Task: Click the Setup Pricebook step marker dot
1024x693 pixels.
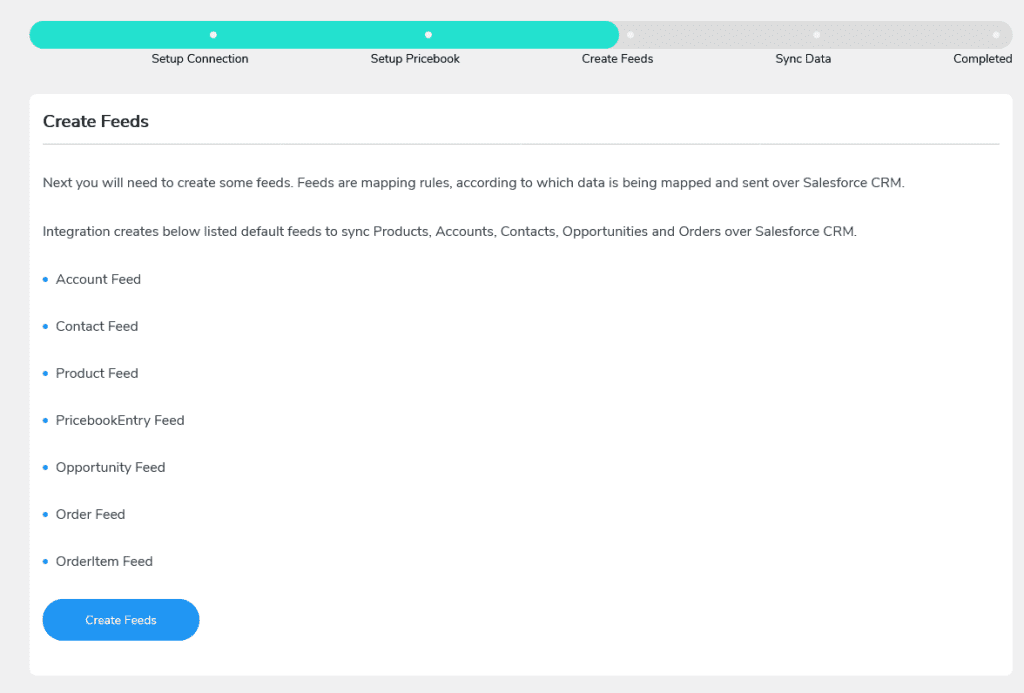Action: point(427,34)
